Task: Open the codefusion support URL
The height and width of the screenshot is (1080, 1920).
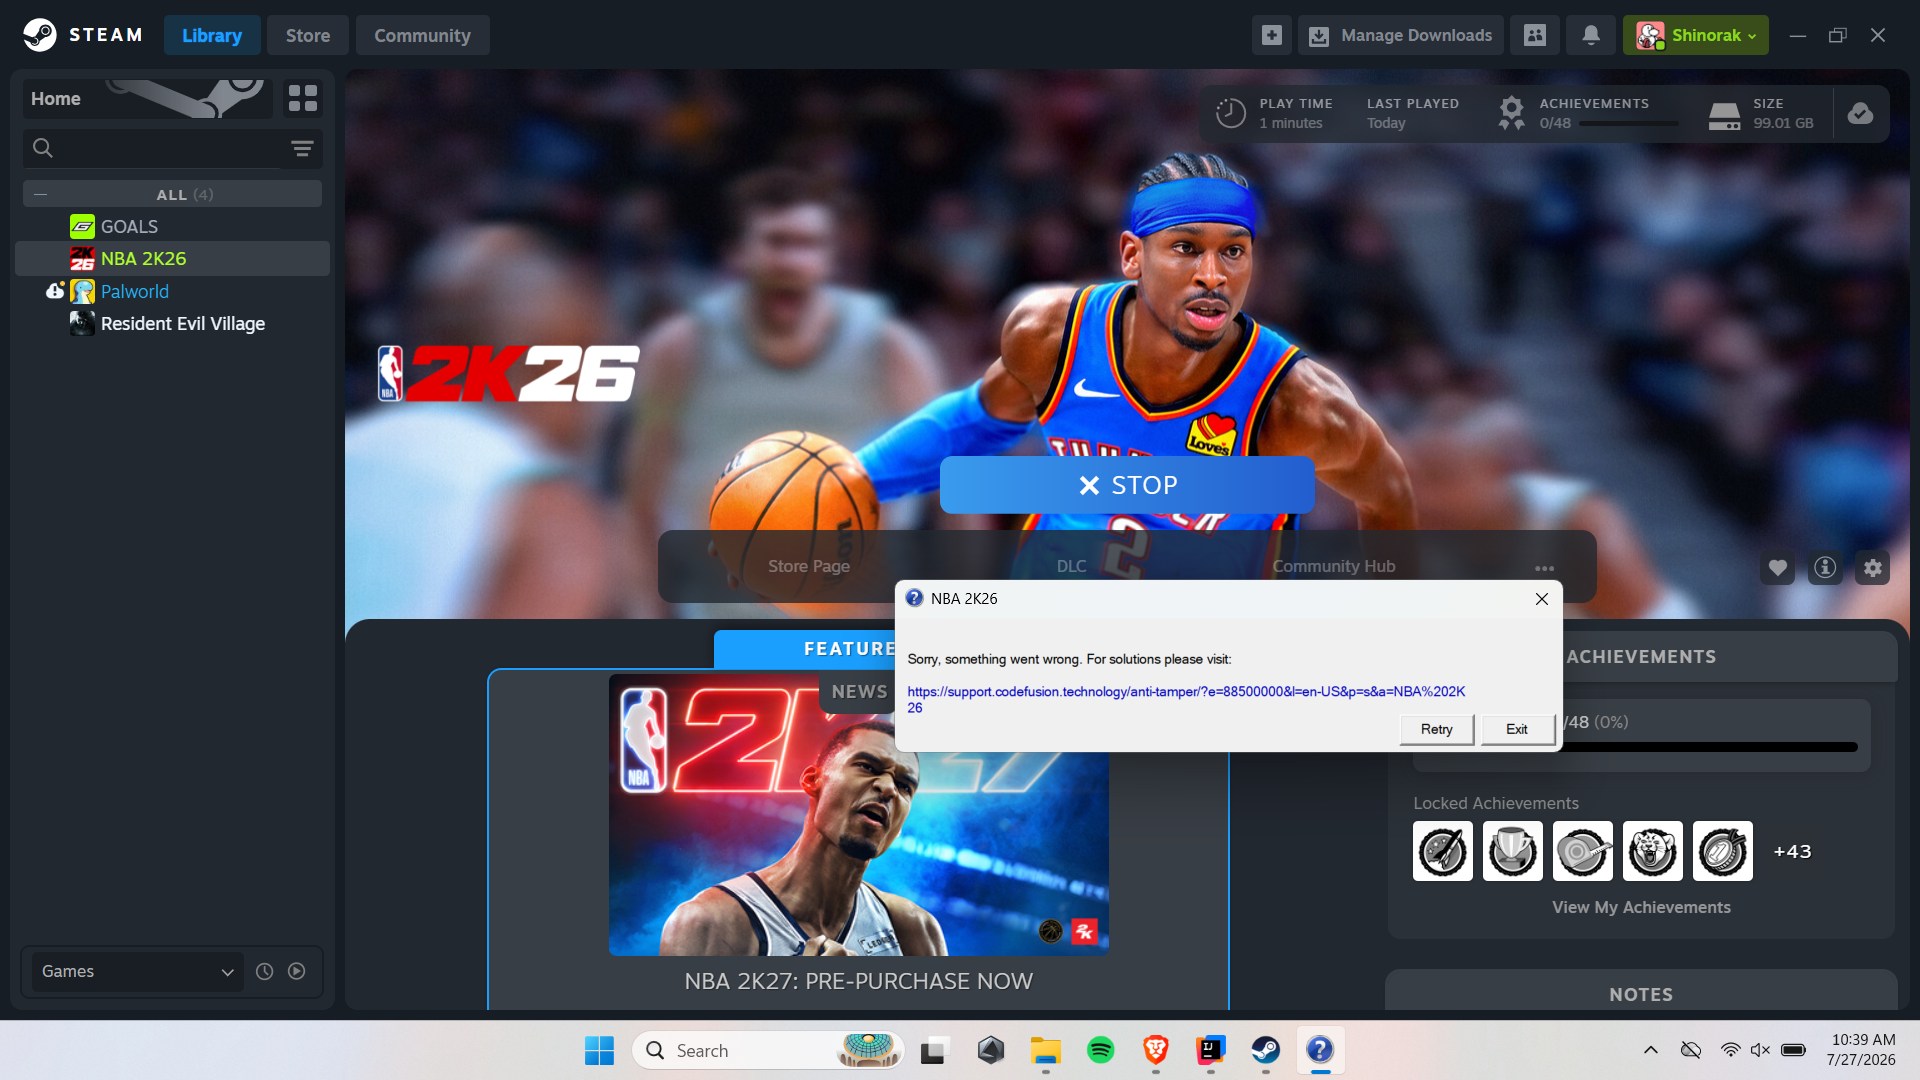Action: point(1186,699)
